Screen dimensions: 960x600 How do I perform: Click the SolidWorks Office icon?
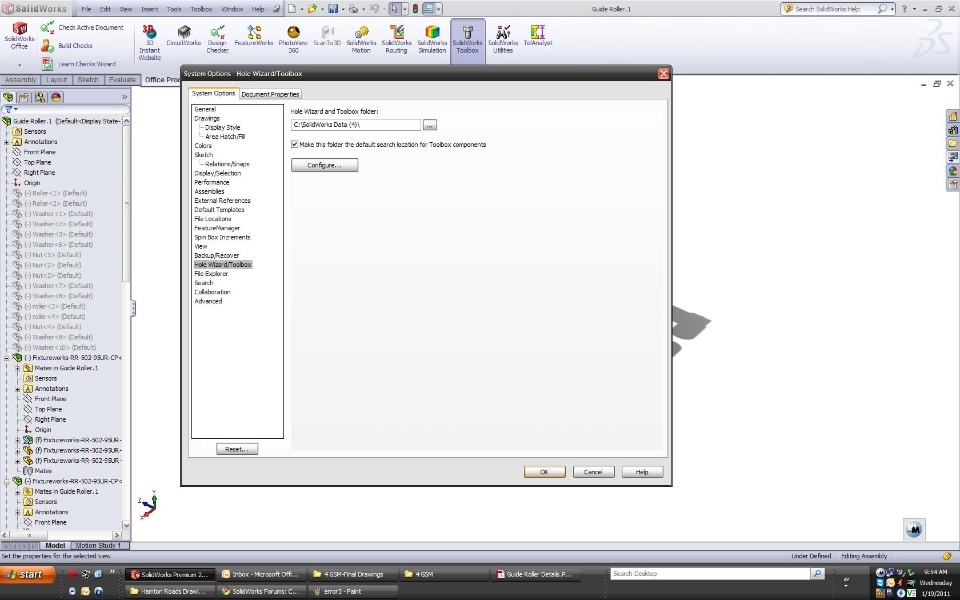pyautogui.click(x=20, y=37)
